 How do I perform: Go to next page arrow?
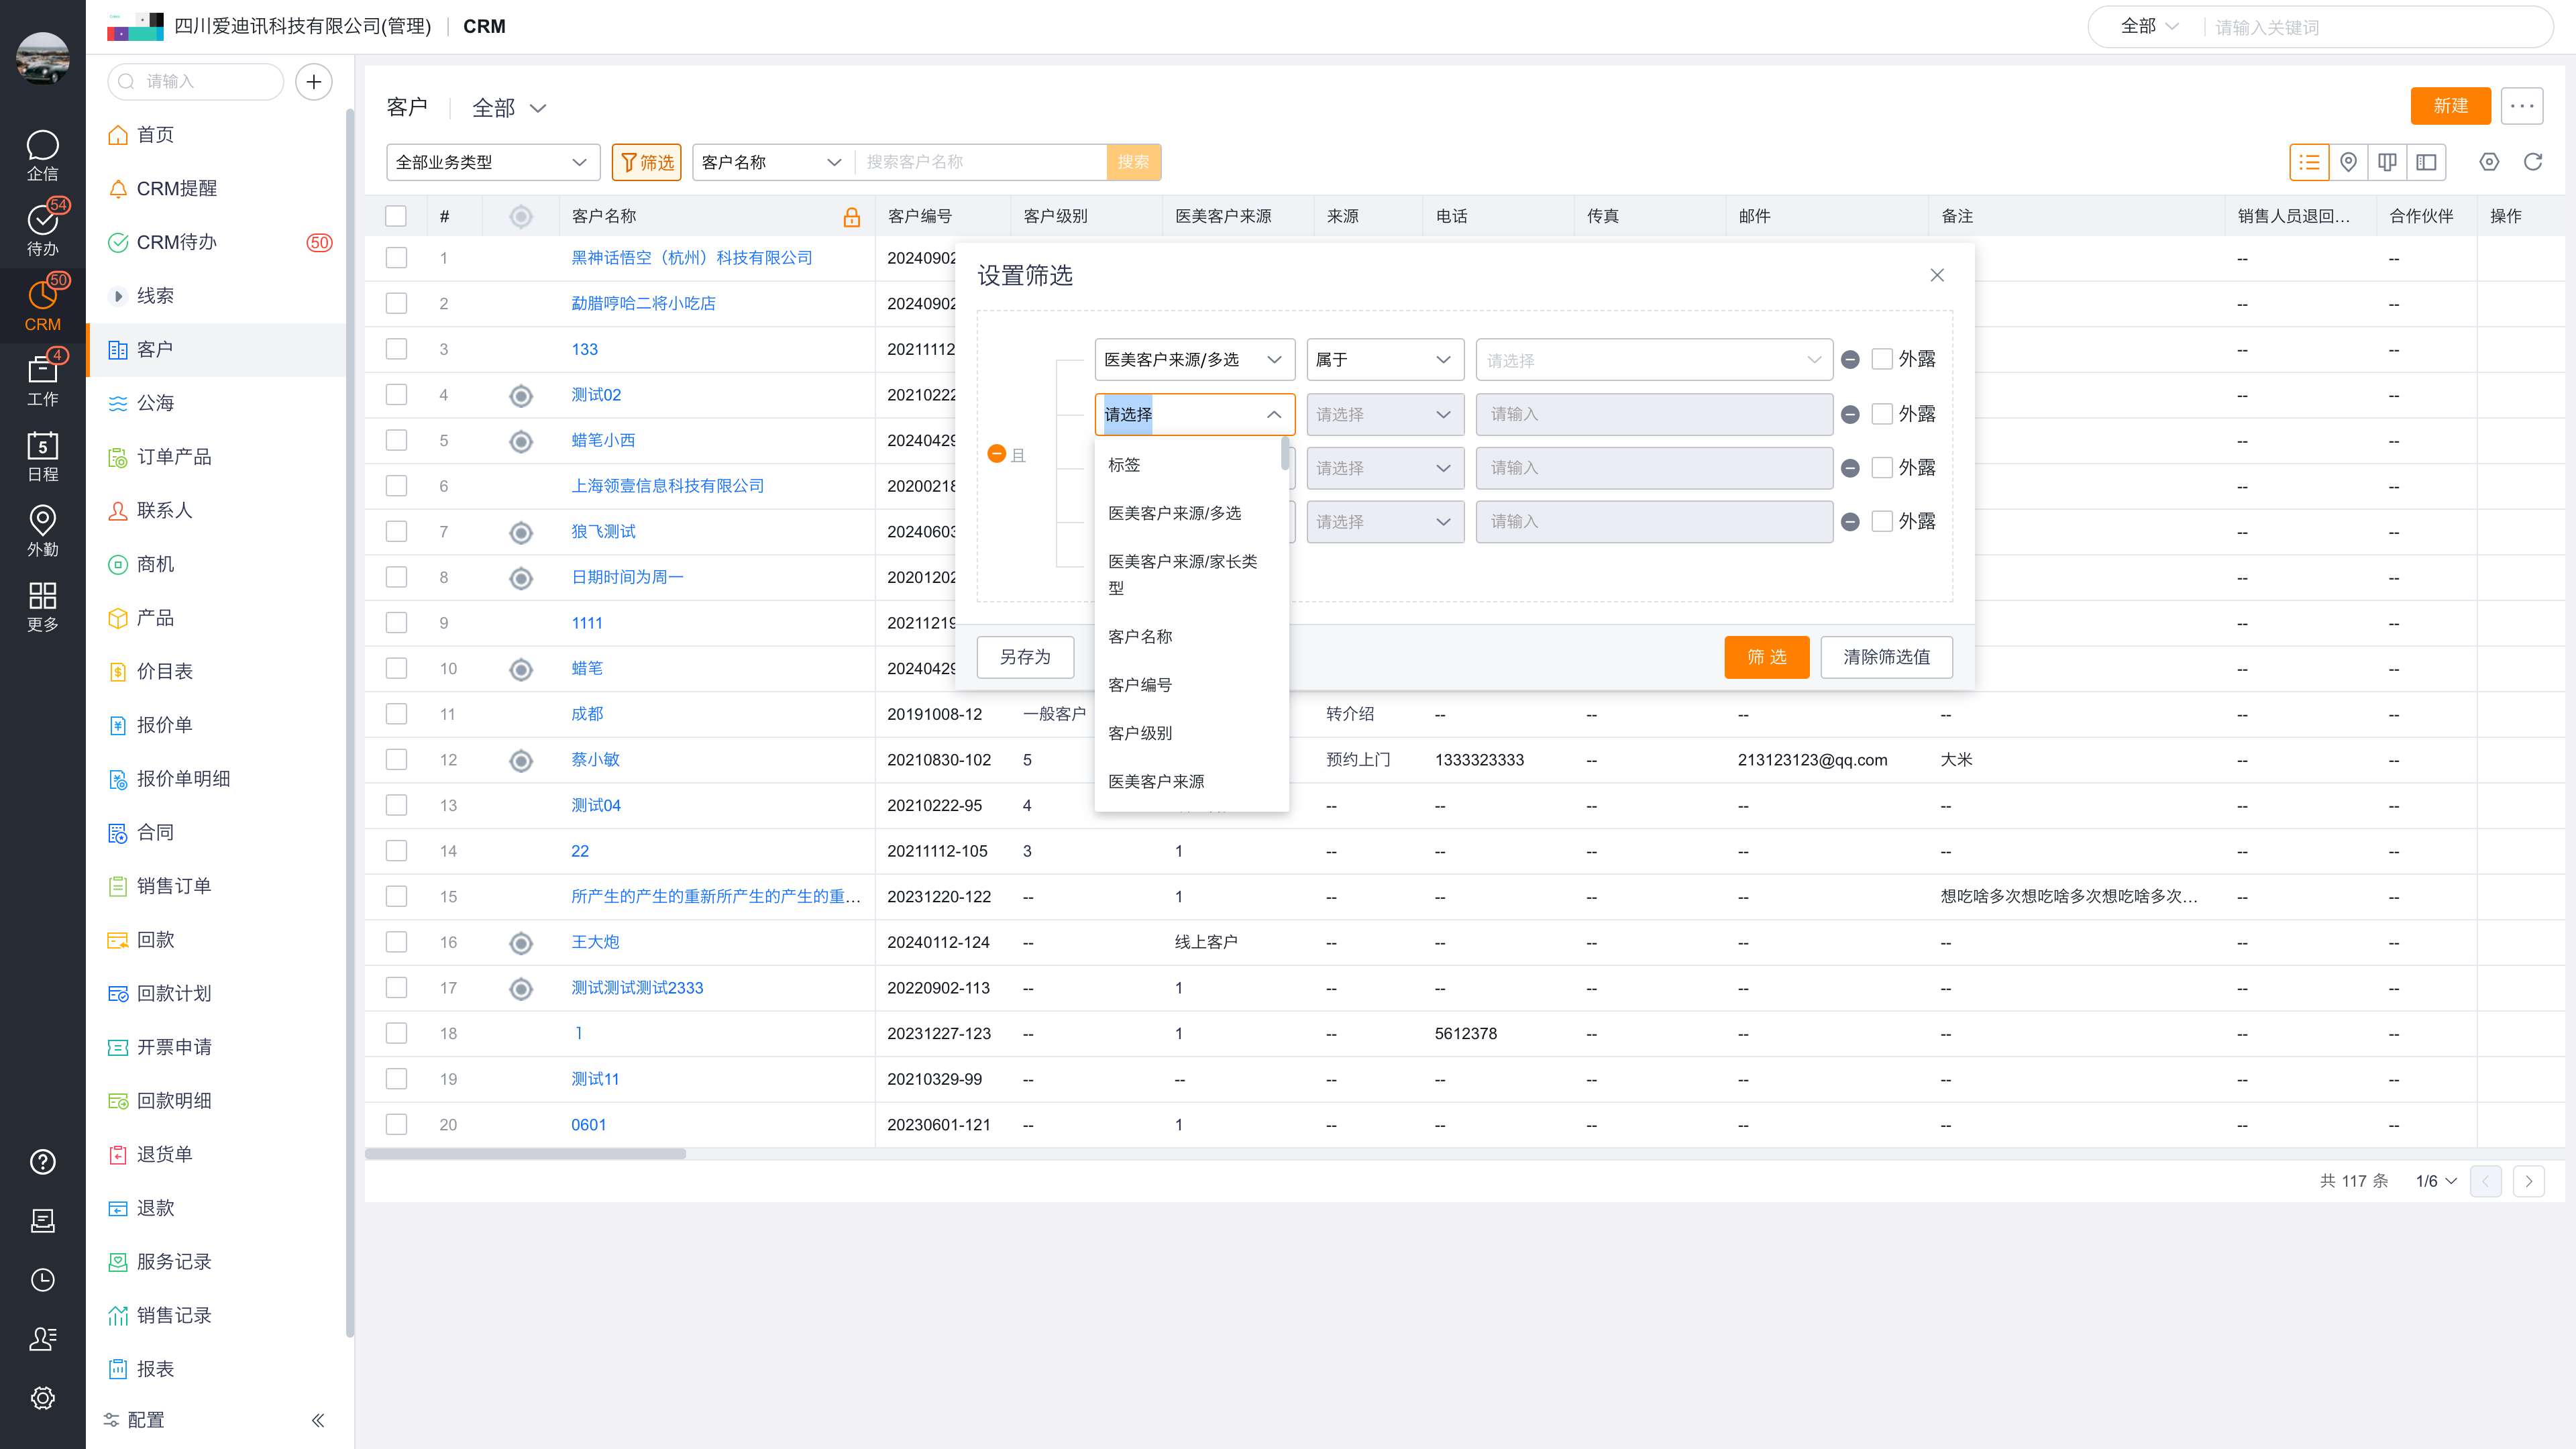pyautogui.click(x=2529, y=1181)
